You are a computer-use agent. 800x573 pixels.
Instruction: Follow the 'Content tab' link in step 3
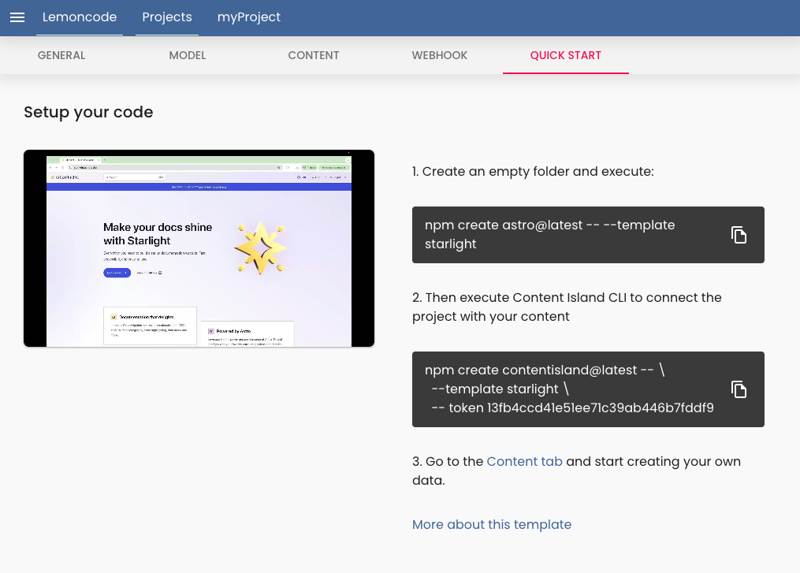524,461
